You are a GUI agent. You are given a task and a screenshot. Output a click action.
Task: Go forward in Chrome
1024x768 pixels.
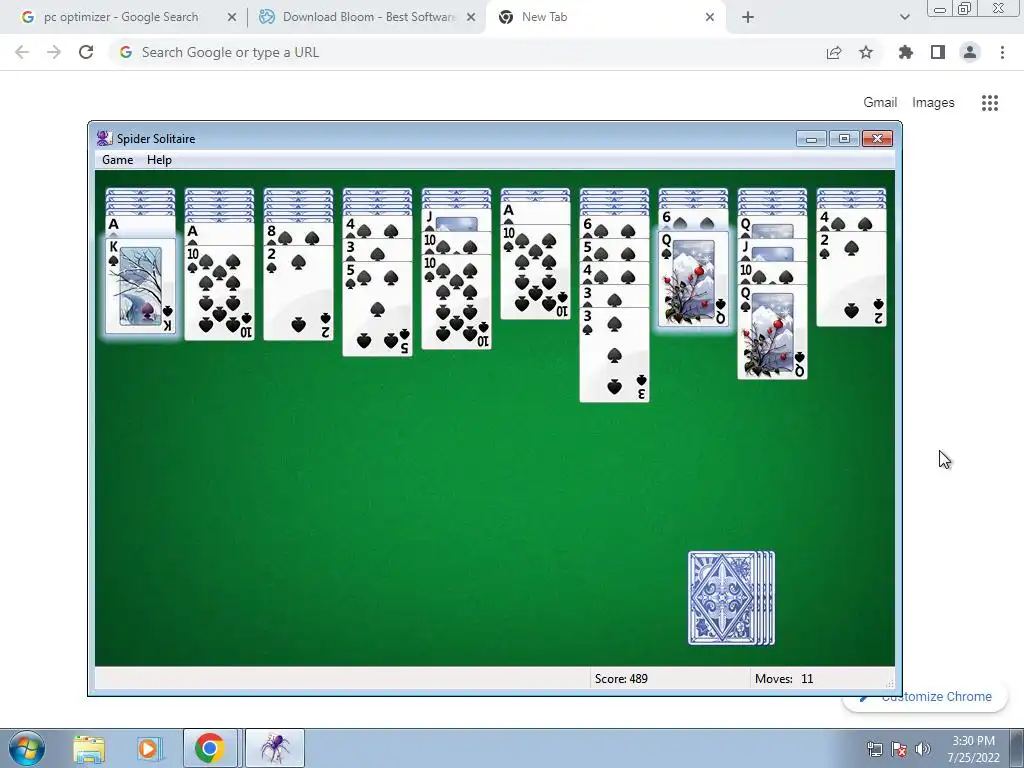click(54, 52)
